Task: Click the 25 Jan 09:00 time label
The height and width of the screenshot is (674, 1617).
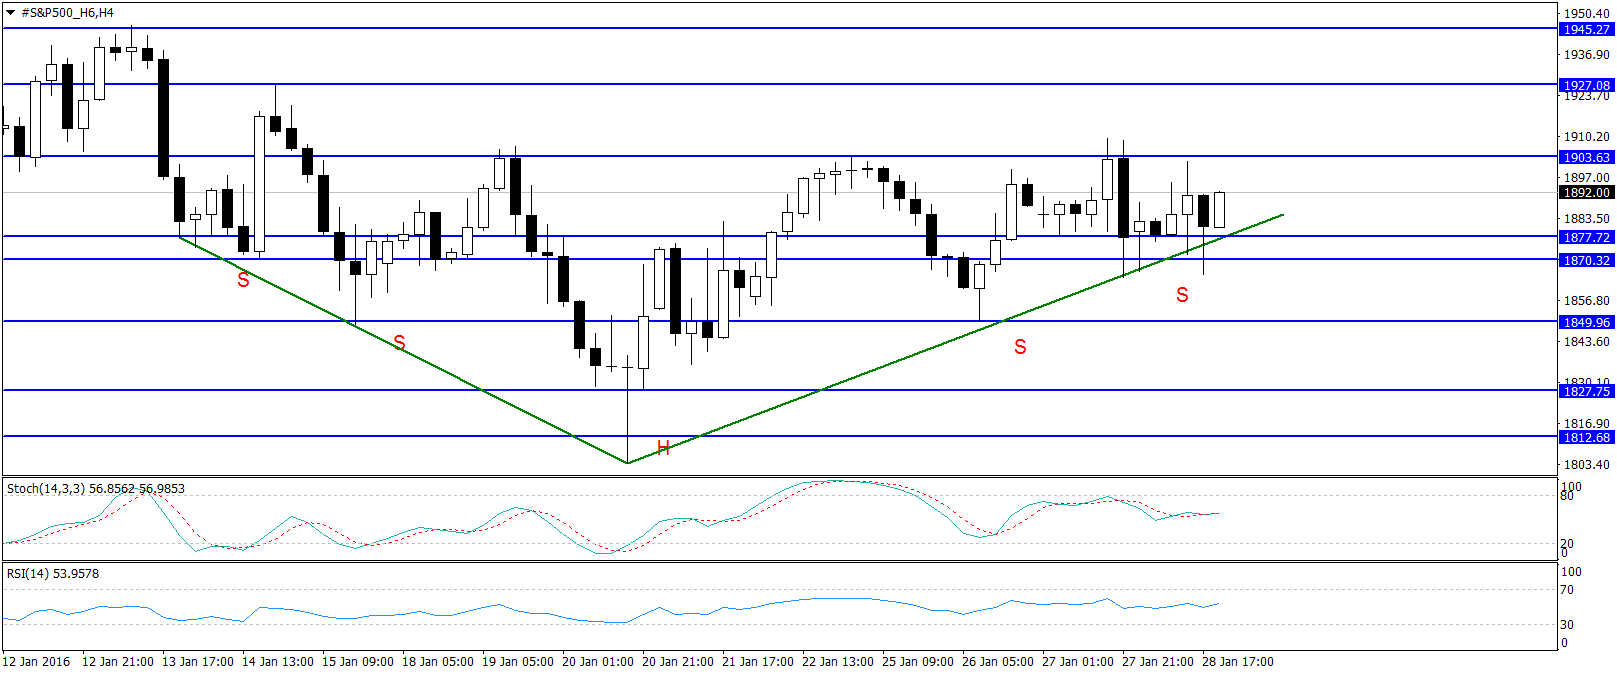Action: 918,662
